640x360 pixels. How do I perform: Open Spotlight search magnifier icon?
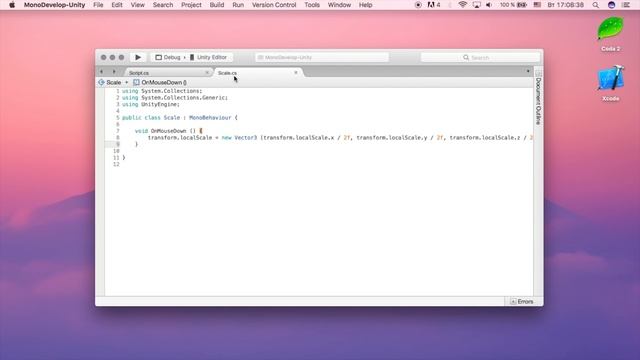[596, 5]
